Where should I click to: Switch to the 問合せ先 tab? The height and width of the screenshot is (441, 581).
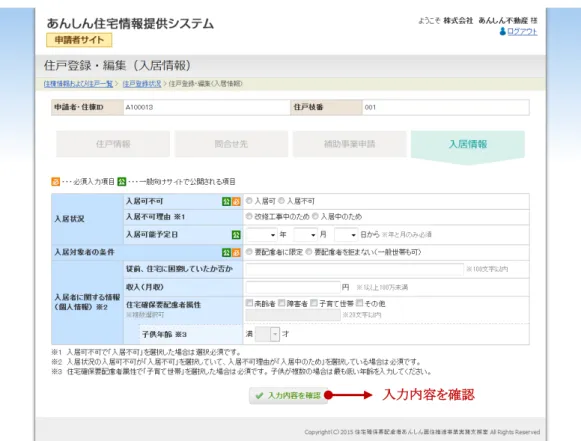click(x=231, y=144)
